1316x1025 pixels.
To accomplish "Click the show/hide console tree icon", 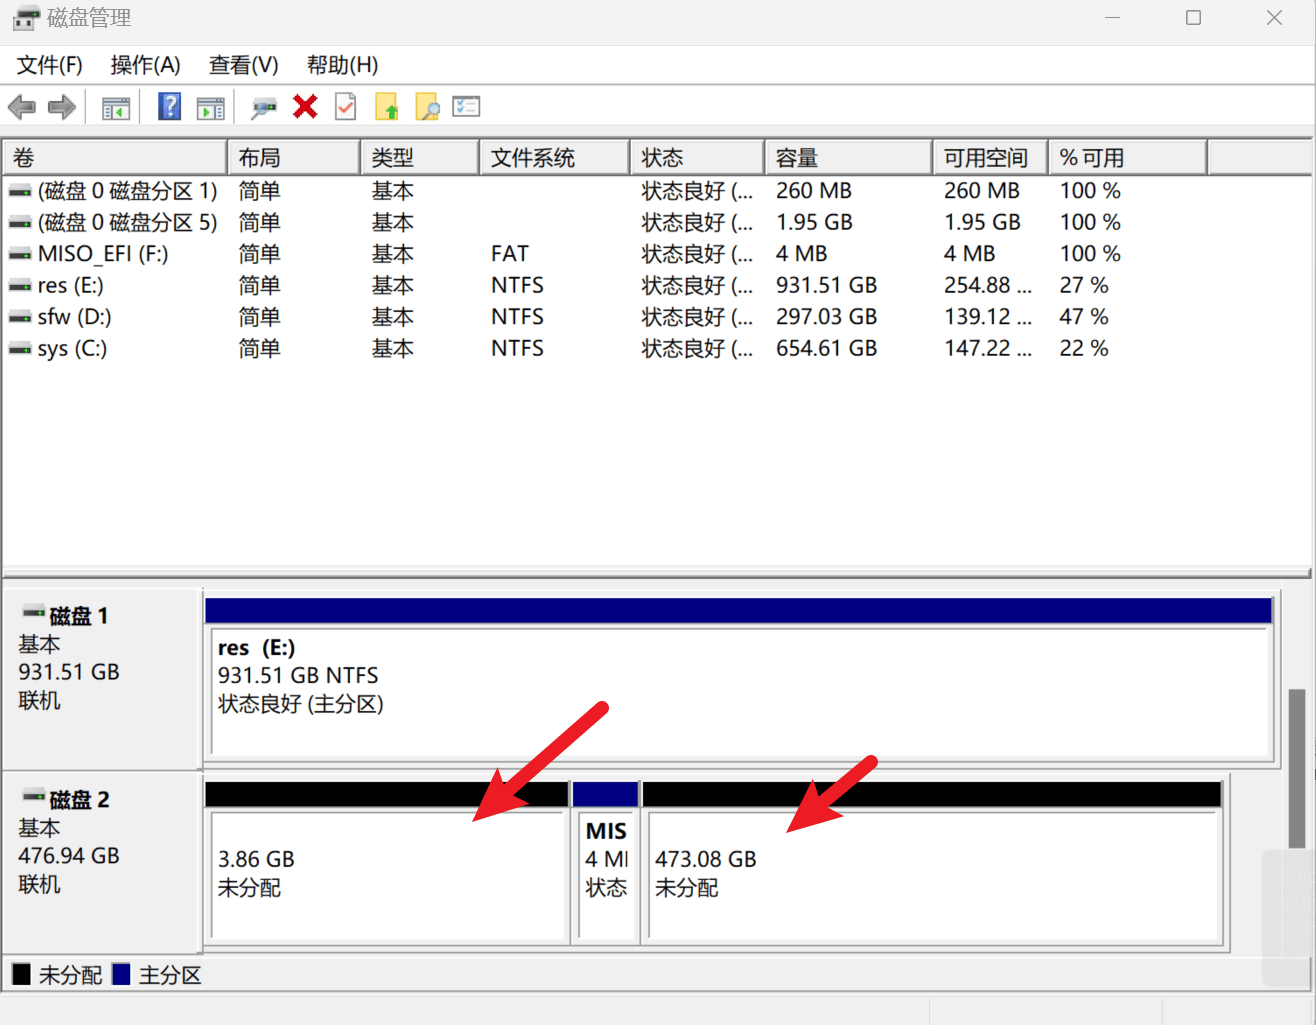I will (116, 107).
